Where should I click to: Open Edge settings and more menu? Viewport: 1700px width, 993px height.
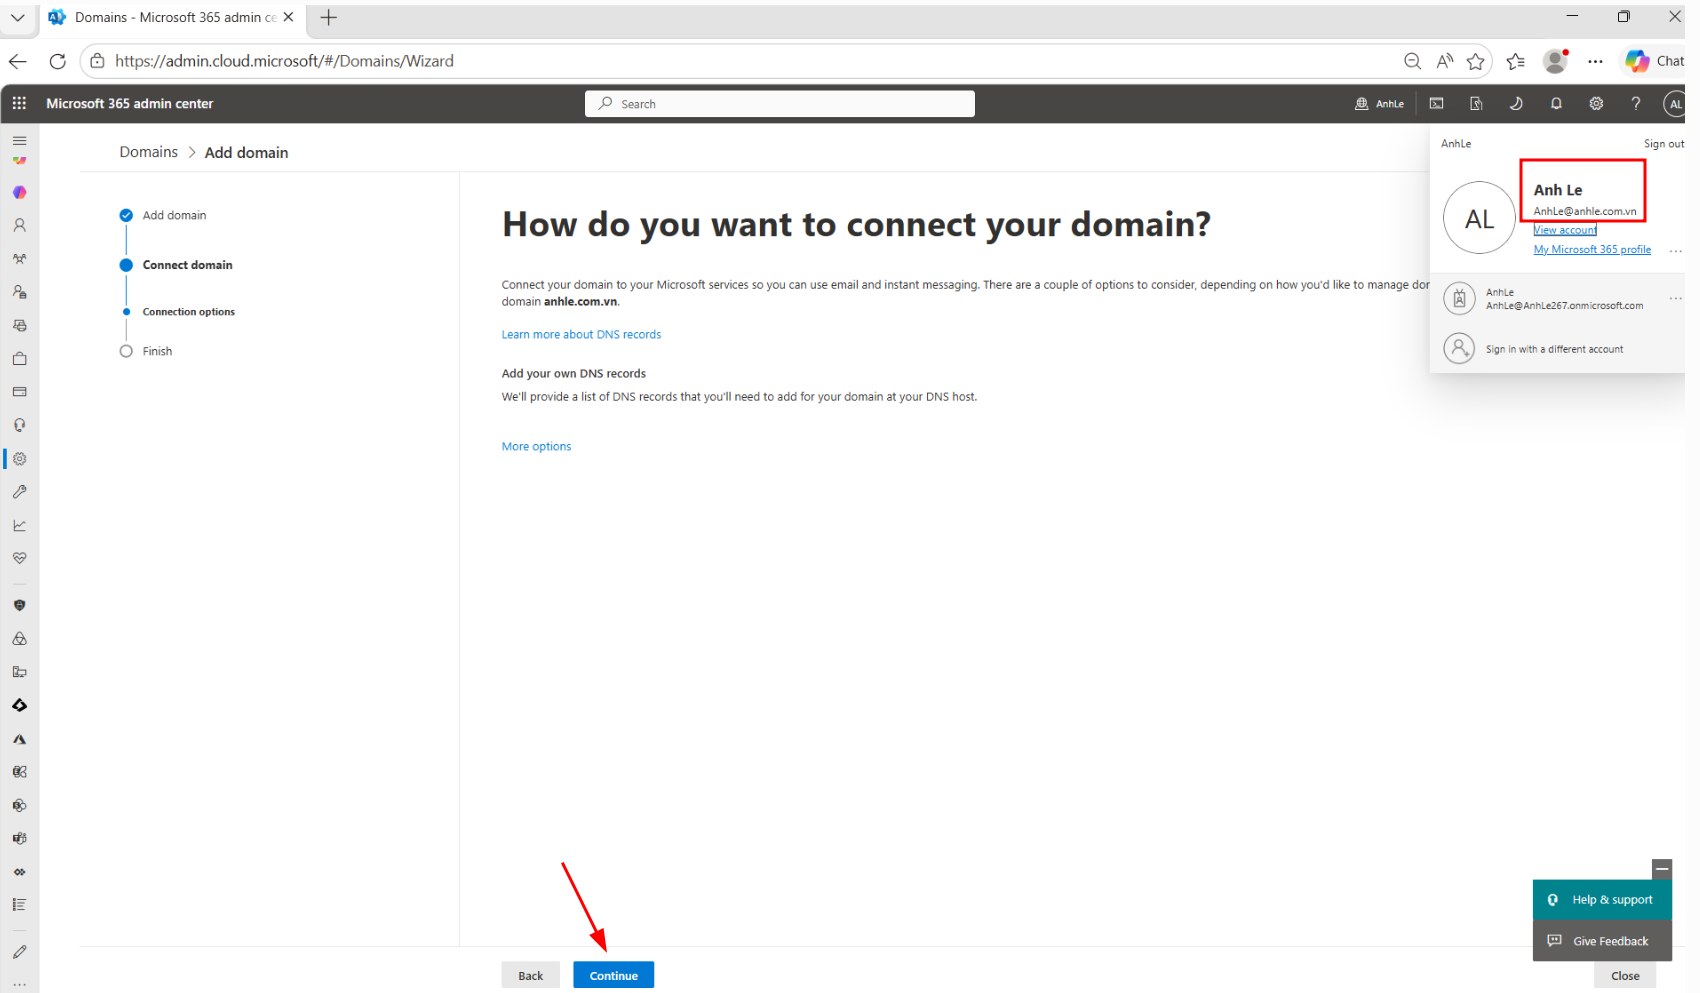tap(1595, 61)
